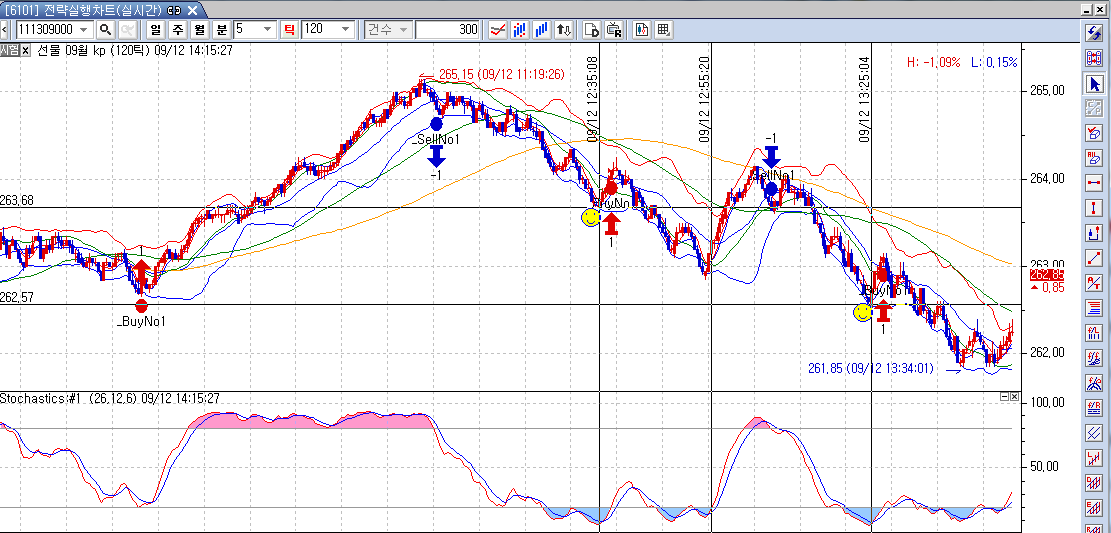Image resolution: width=1111 pixels, height=533 pixels.
Task: Click the up-down arrows icon in toolbar
Action: tap(563, 29)
